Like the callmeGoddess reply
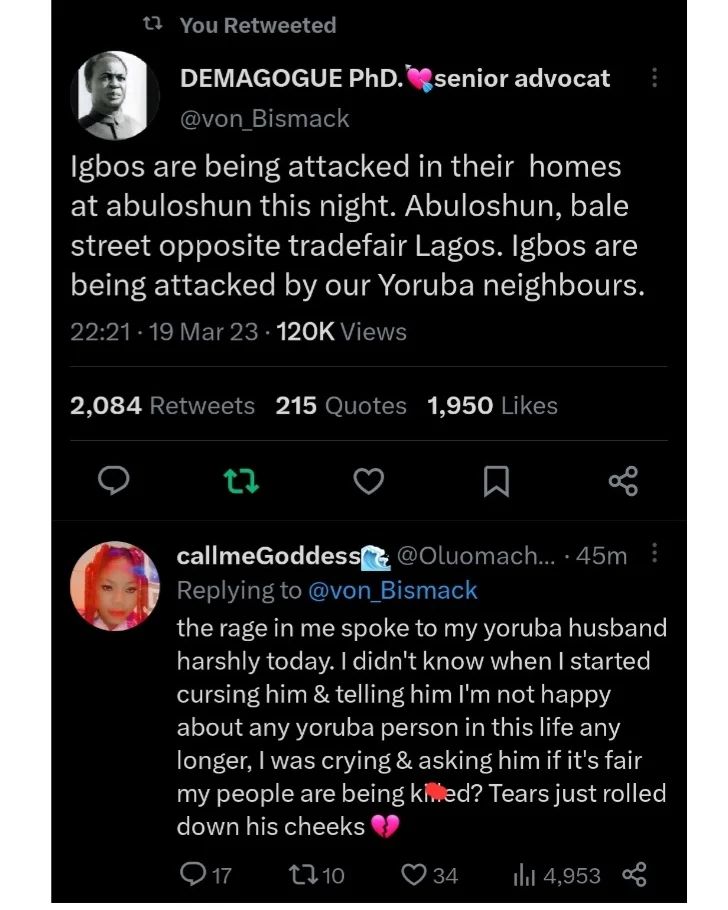This screenshot has width=728, height=910. [x=414, y=876]
